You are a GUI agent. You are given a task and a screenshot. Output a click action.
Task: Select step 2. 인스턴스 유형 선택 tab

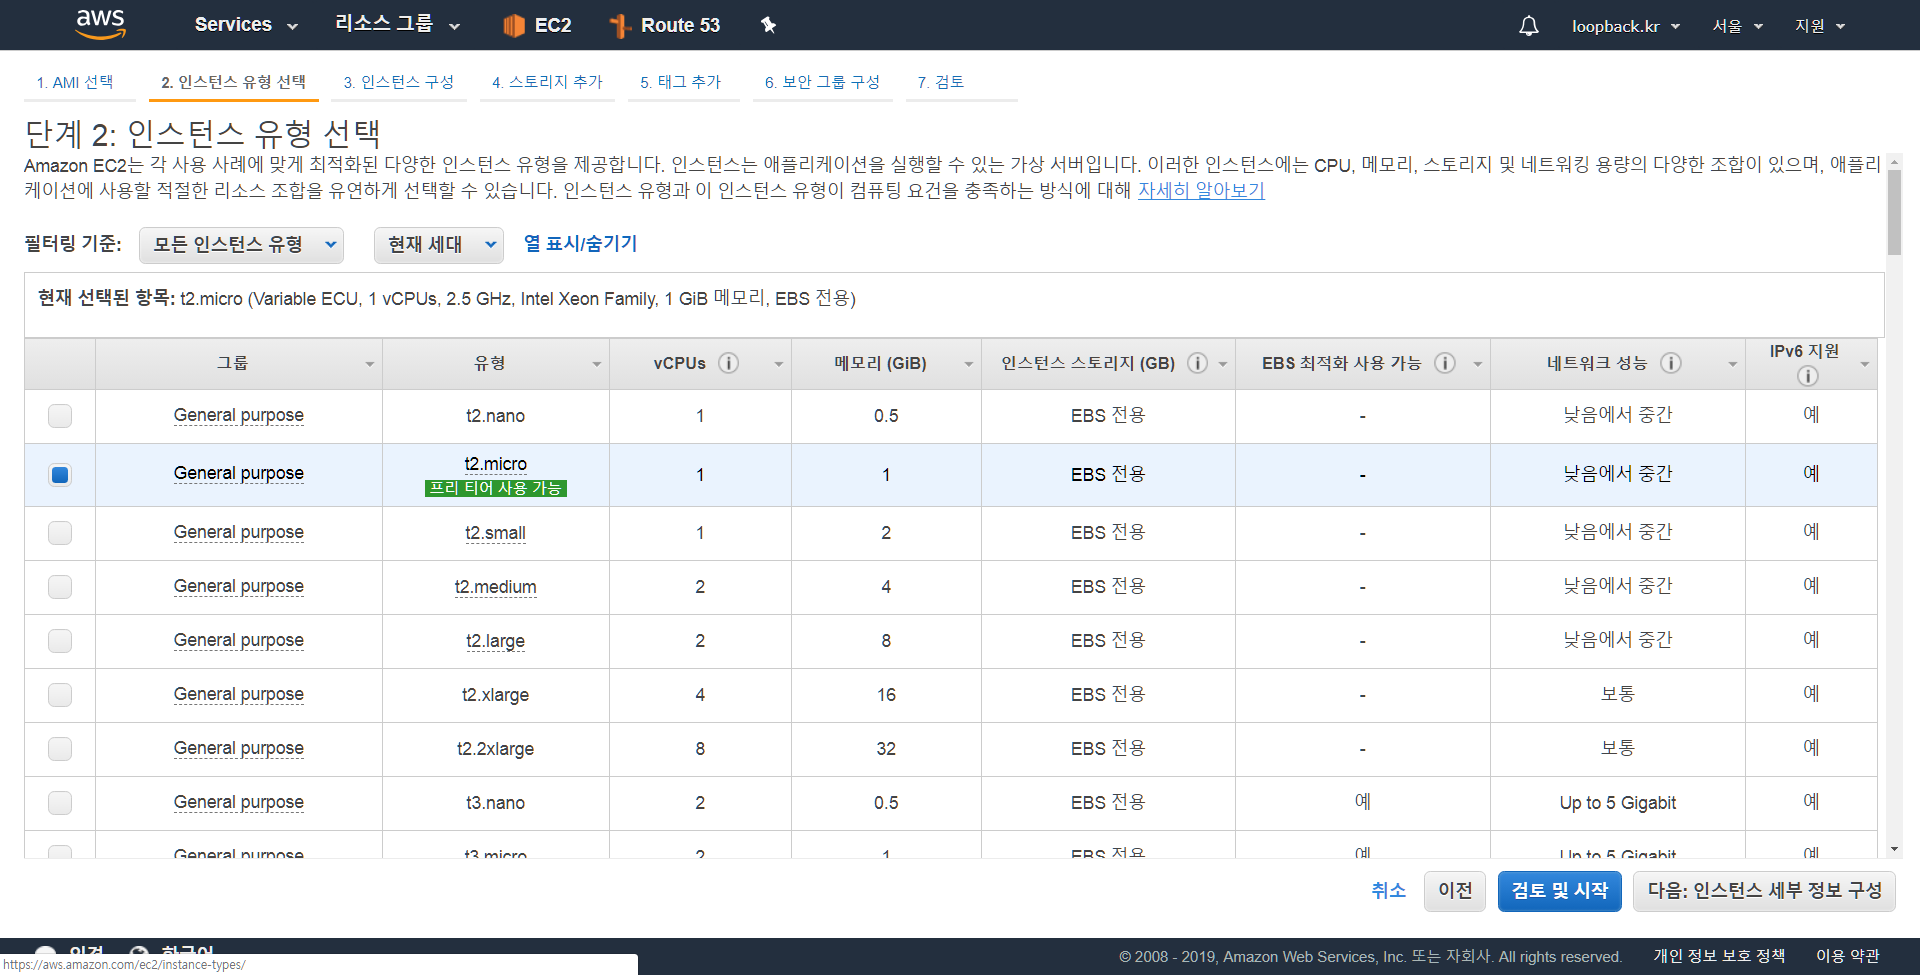click(x=233, y=82)
